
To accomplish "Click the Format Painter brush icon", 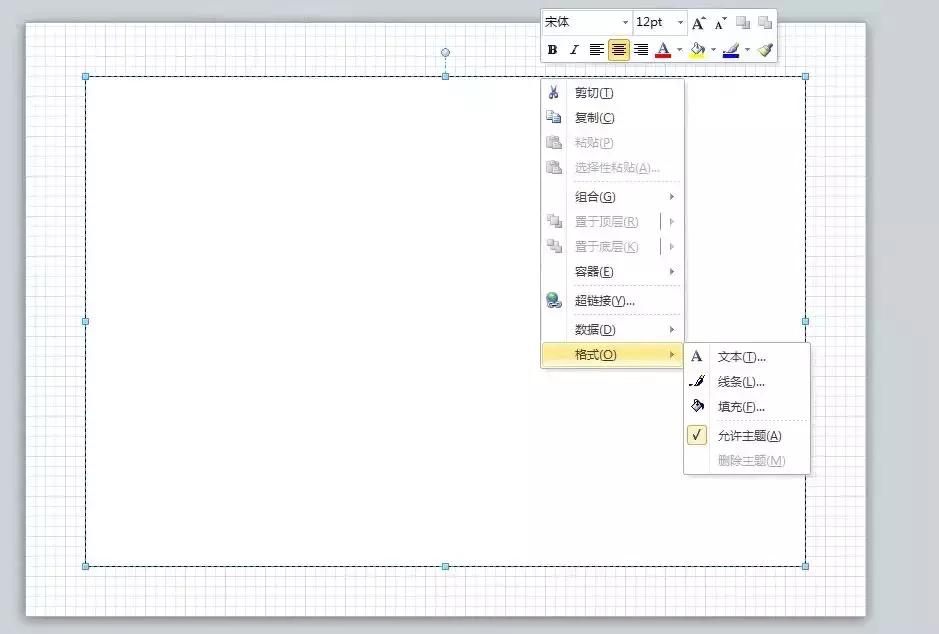I will click(x=765, y=50).
